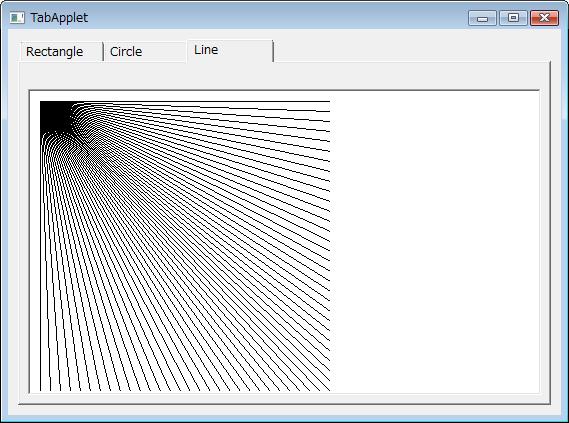Maximize the TabApplet window

pyautogui.click(x=513, y=18)
